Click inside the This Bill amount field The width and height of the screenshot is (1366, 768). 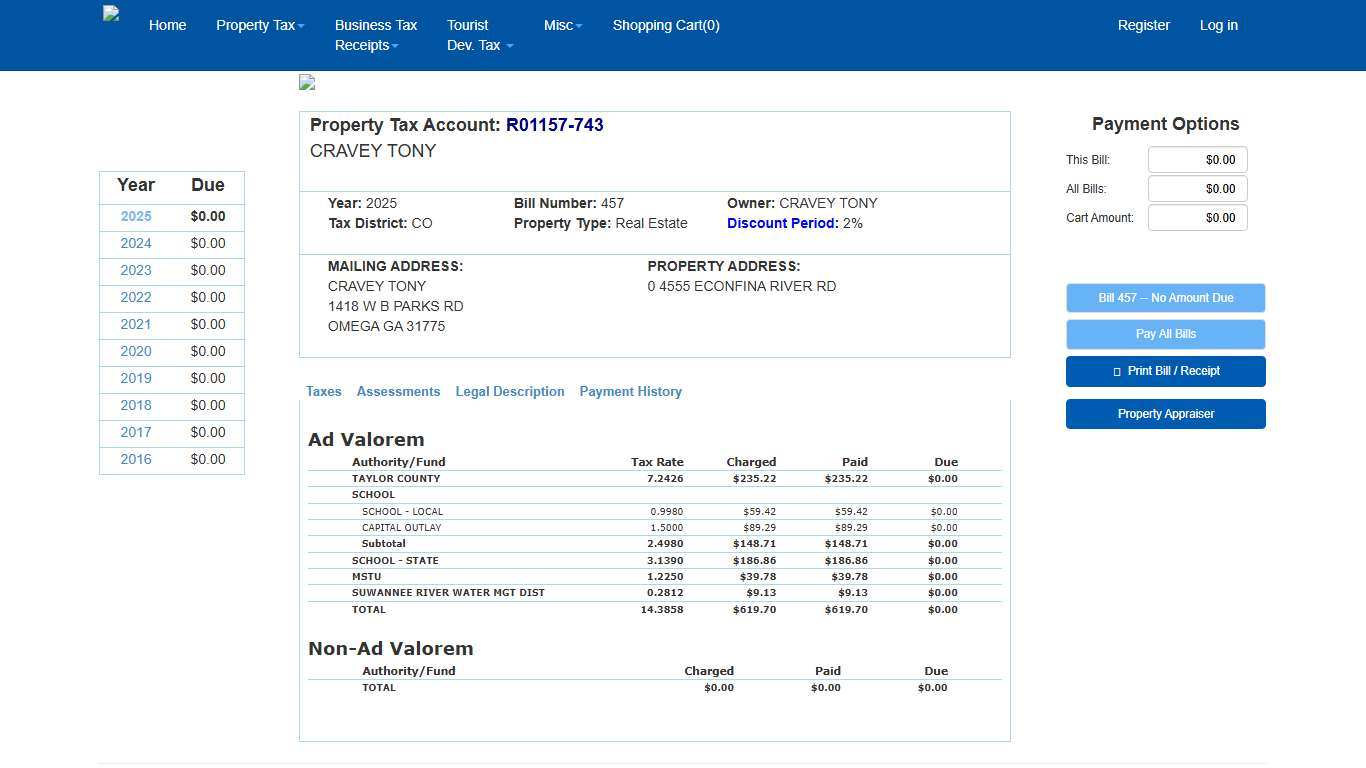[x=1197, y=159]
